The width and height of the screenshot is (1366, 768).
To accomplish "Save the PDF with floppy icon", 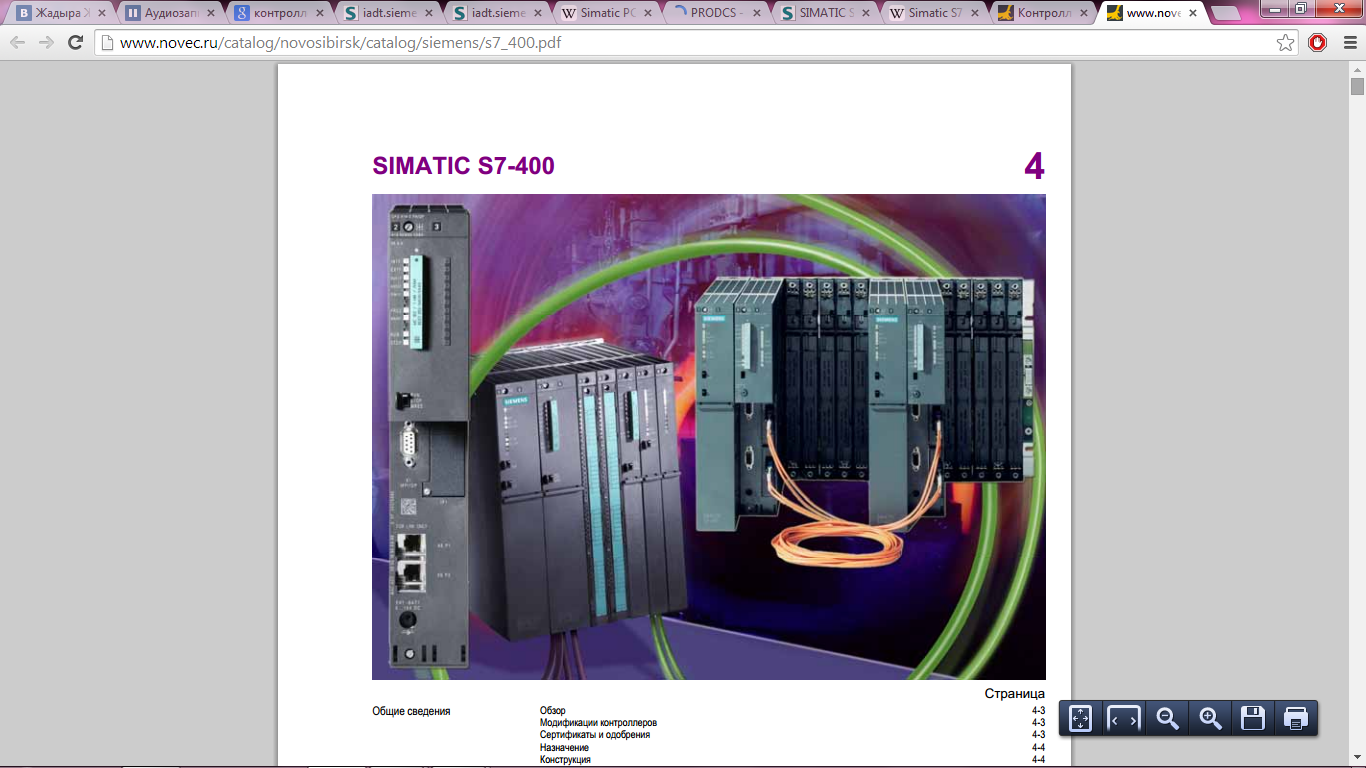I will [1253, 718].
